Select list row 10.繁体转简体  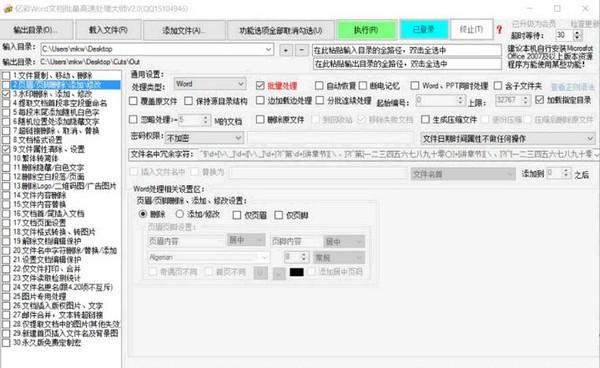(x=61, y=158)
